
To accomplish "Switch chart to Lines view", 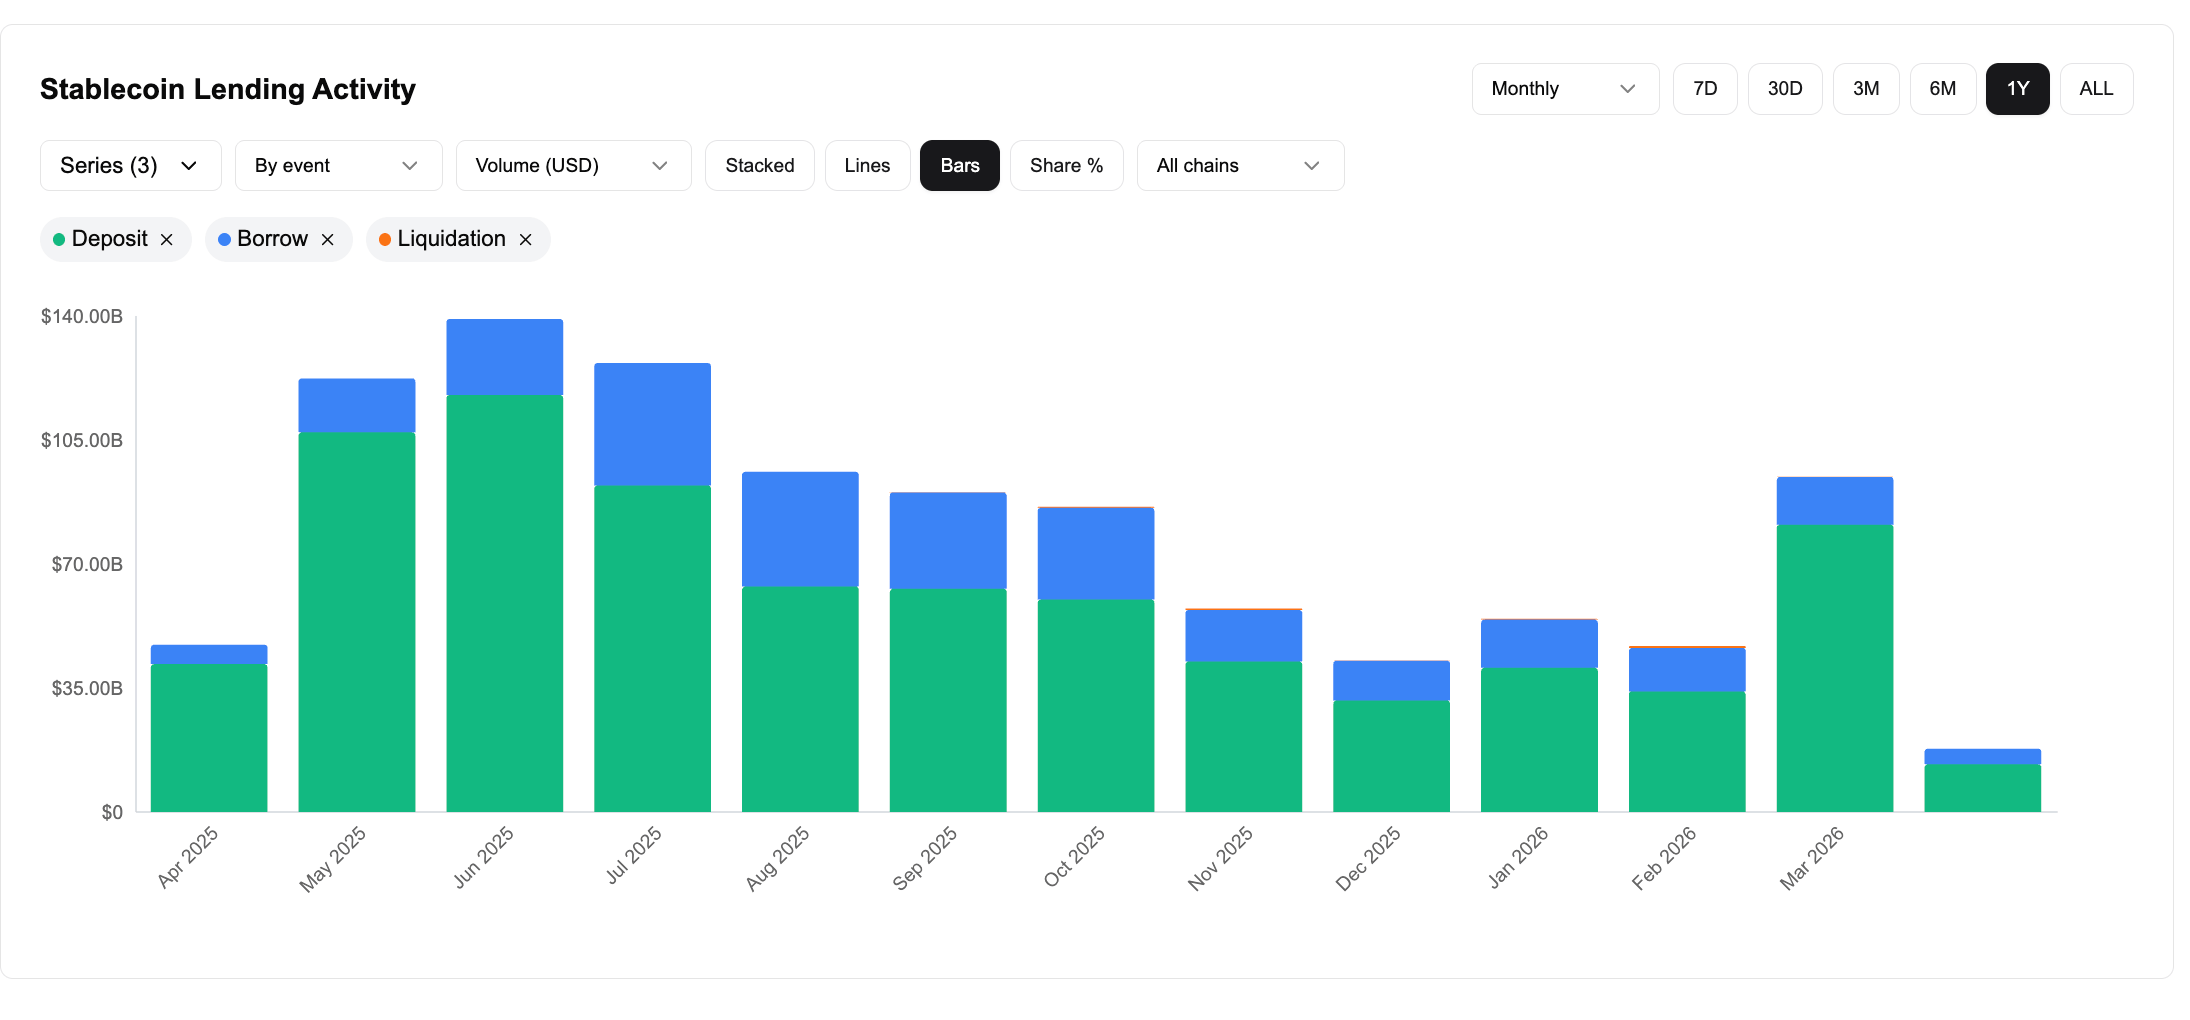I will pos(867,165).
